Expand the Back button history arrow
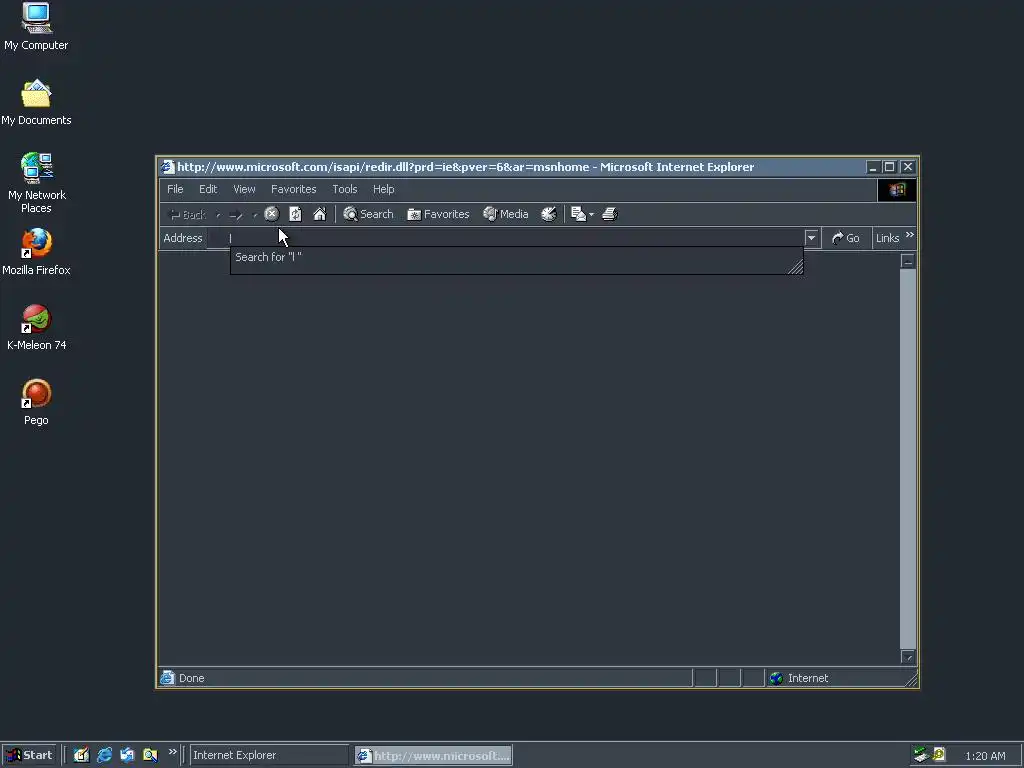 pyautogui.click(x=218, y=215)
